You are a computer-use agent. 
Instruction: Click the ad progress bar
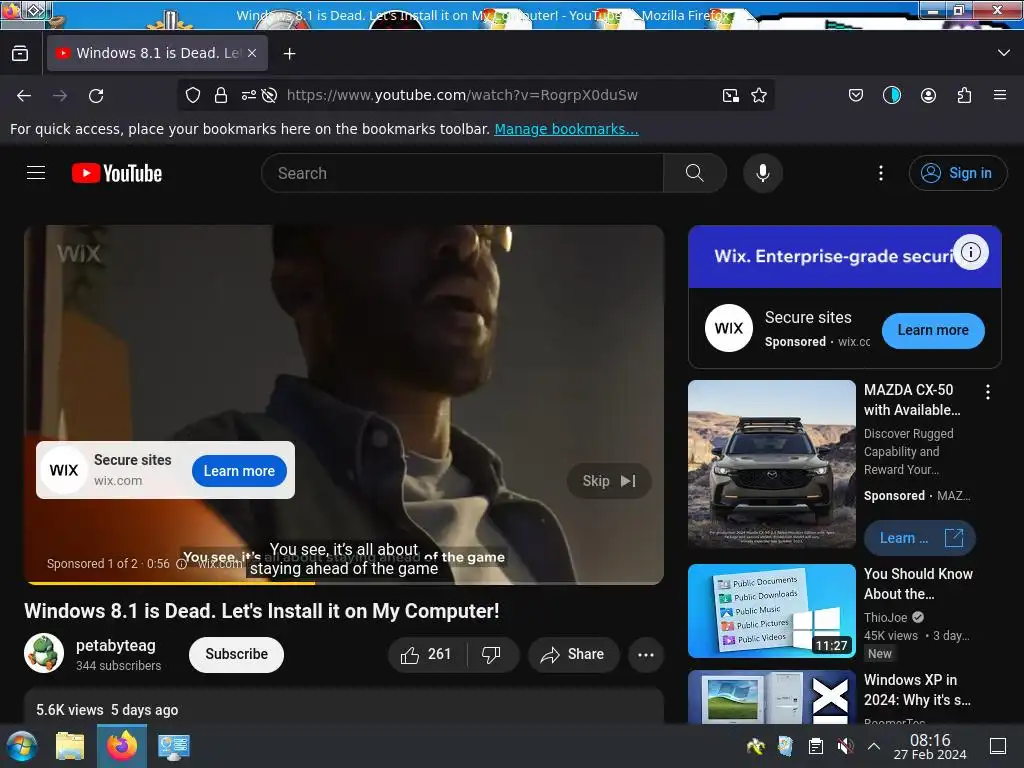(344, 583)
